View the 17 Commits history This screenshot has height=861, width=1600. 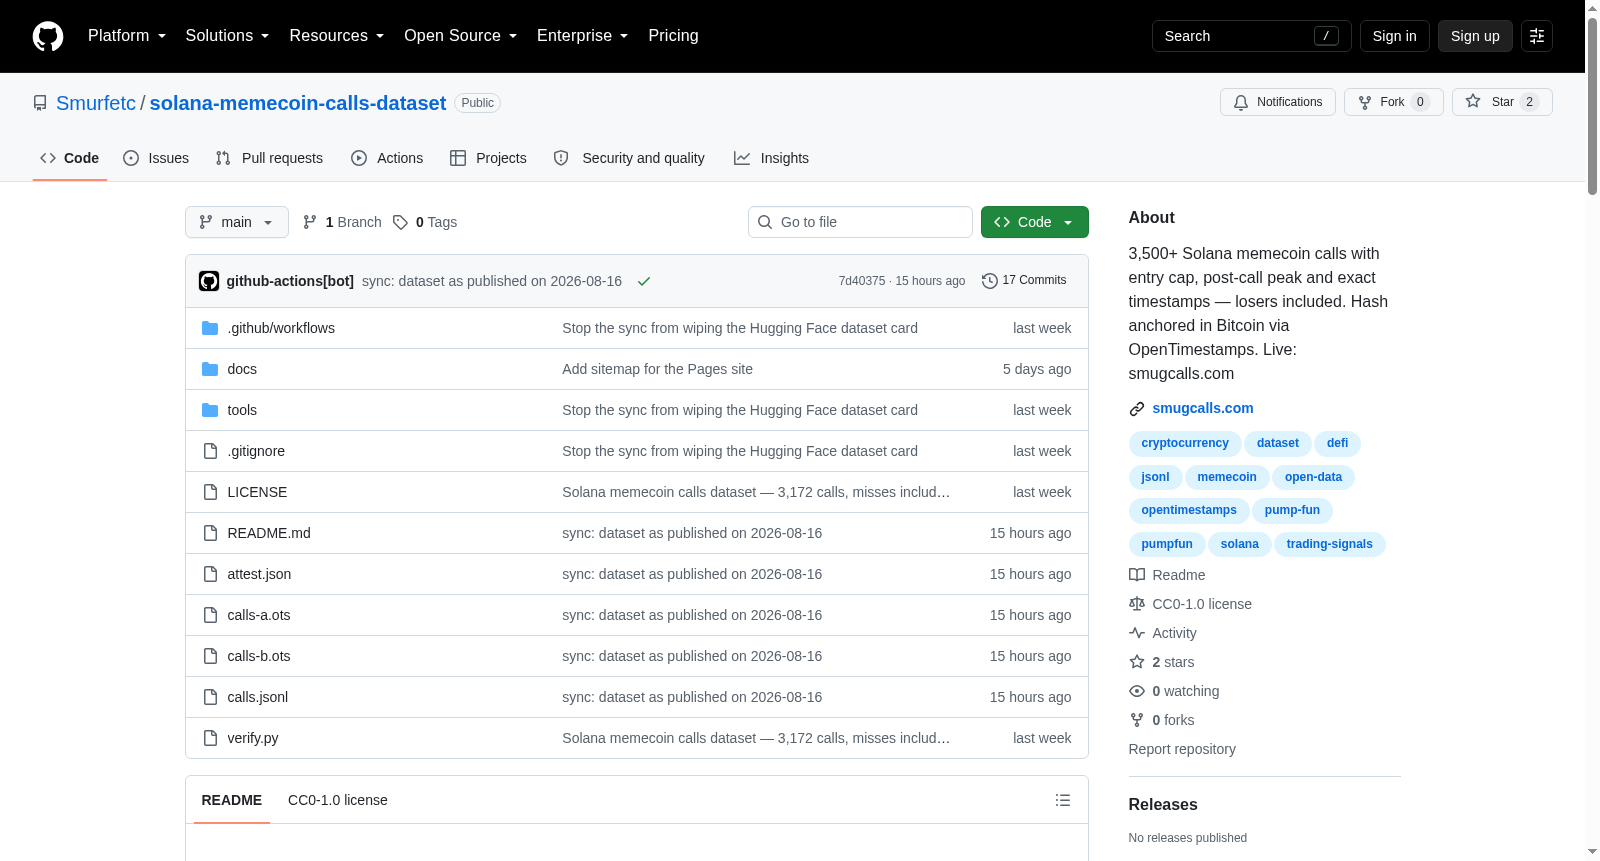tap(1024, 281)
